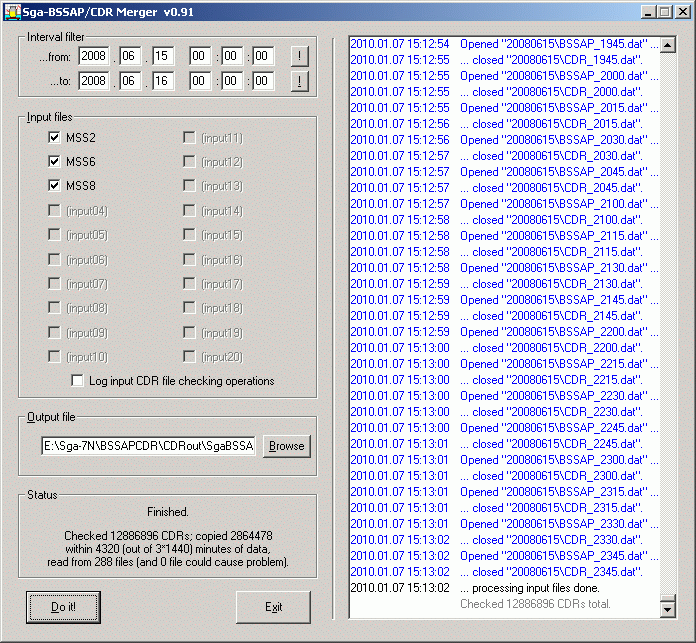
Task: Click the from hour field
Action: click(200, 56)
